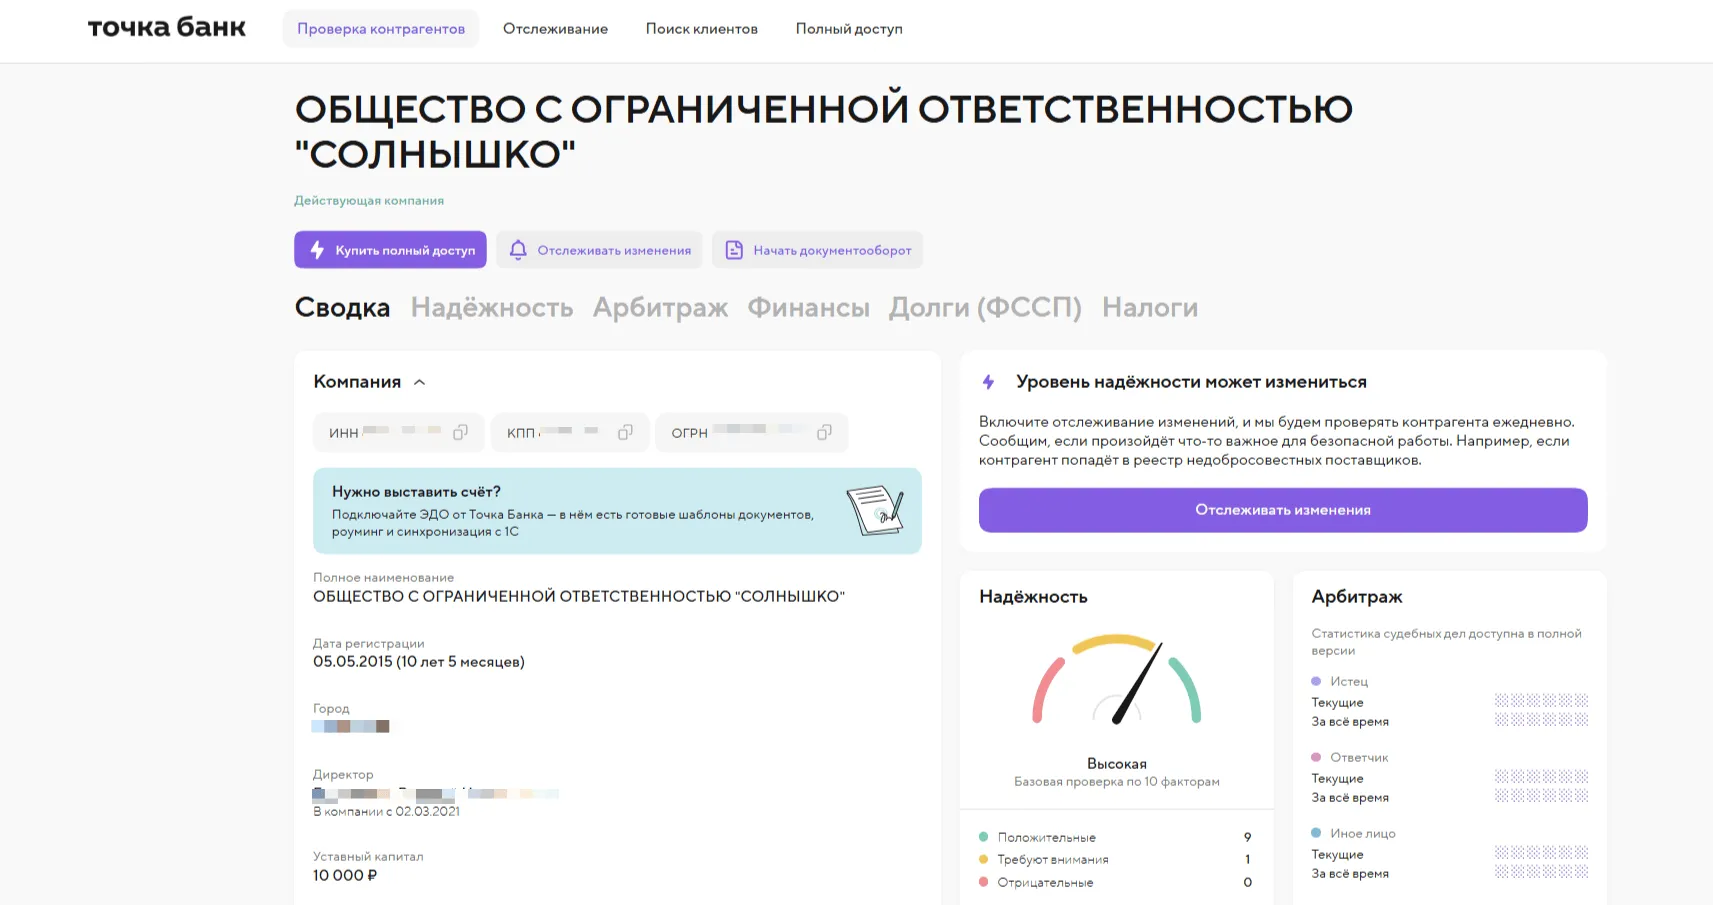Click the lightning icon on purchase button

click(317, 250)
